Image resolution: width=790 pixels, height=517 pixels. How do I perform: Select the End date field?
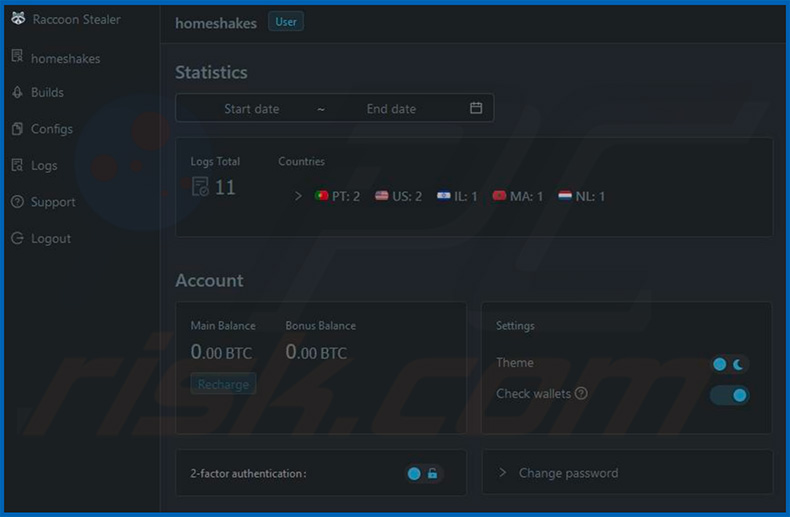pyautogui.click(x=391, y=109)
